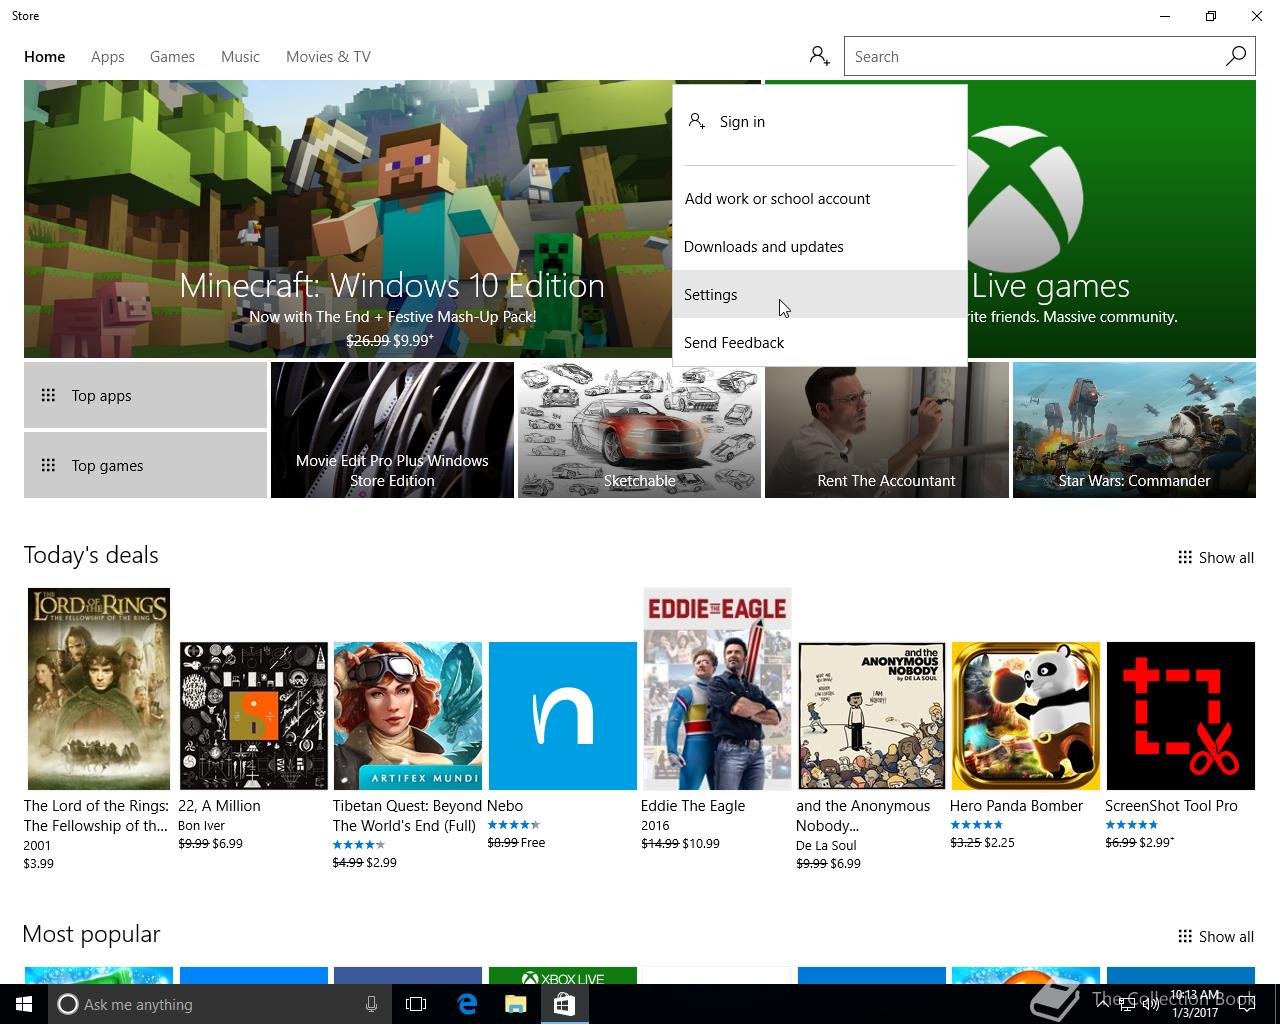This screenshot has width=1280, height=1024.
Task: Click the magnifier search icon
Action: tap(1236, 56)
